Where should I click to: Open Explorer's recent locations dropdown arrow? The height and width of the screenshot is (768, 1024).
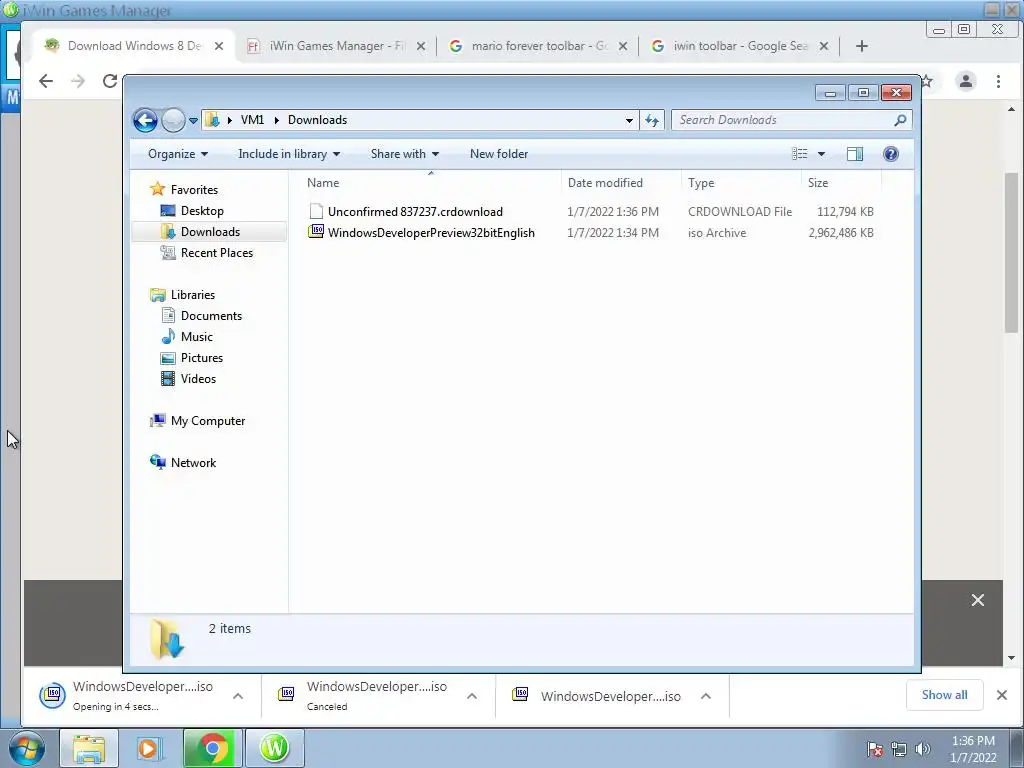[193, 121]
